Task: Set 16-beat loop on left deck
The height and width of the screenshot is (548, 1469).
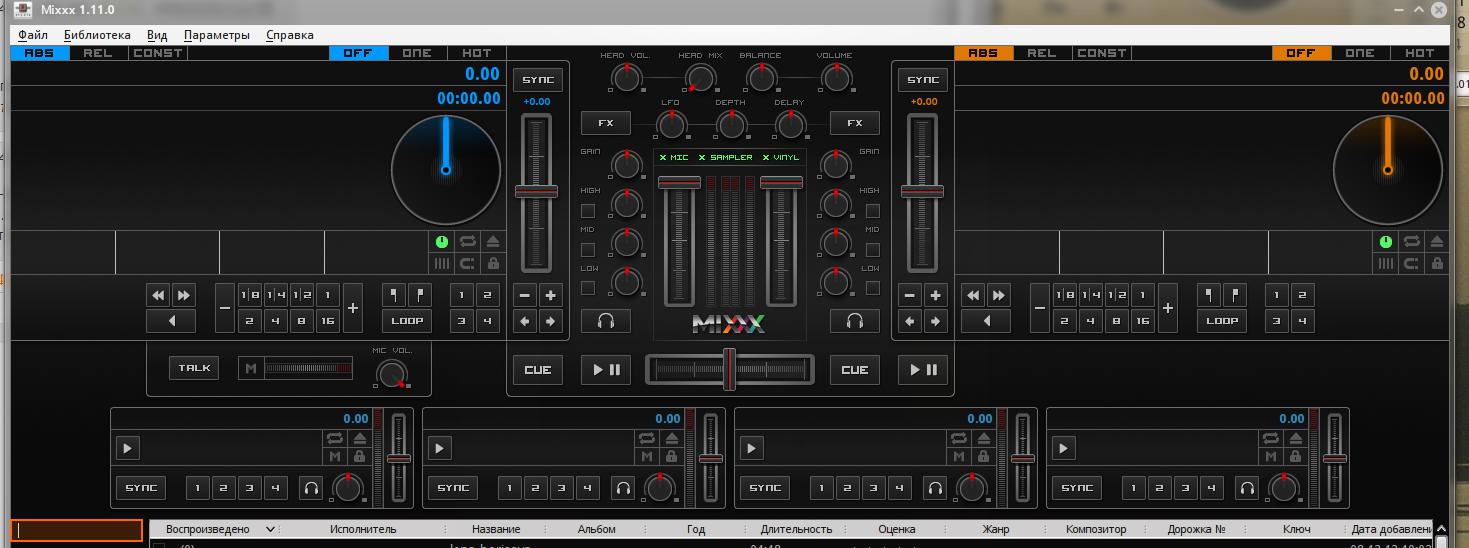Action: click(328, 321)
